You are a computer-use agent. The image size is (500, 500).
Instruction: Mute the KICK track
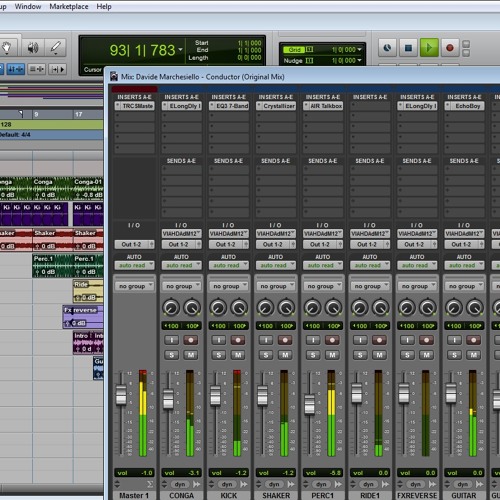[x=238, y=355]
